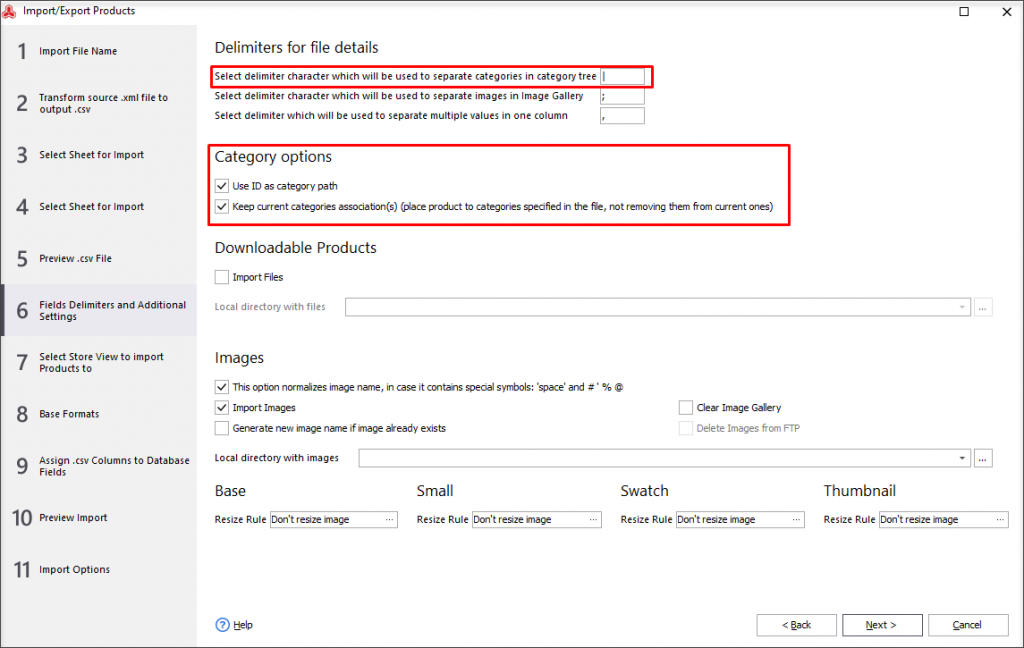The width and height of the screenshot is (1024, 648).
Task: Click the Cancel button
Action: pyautogui.click(x=967, y=625)
